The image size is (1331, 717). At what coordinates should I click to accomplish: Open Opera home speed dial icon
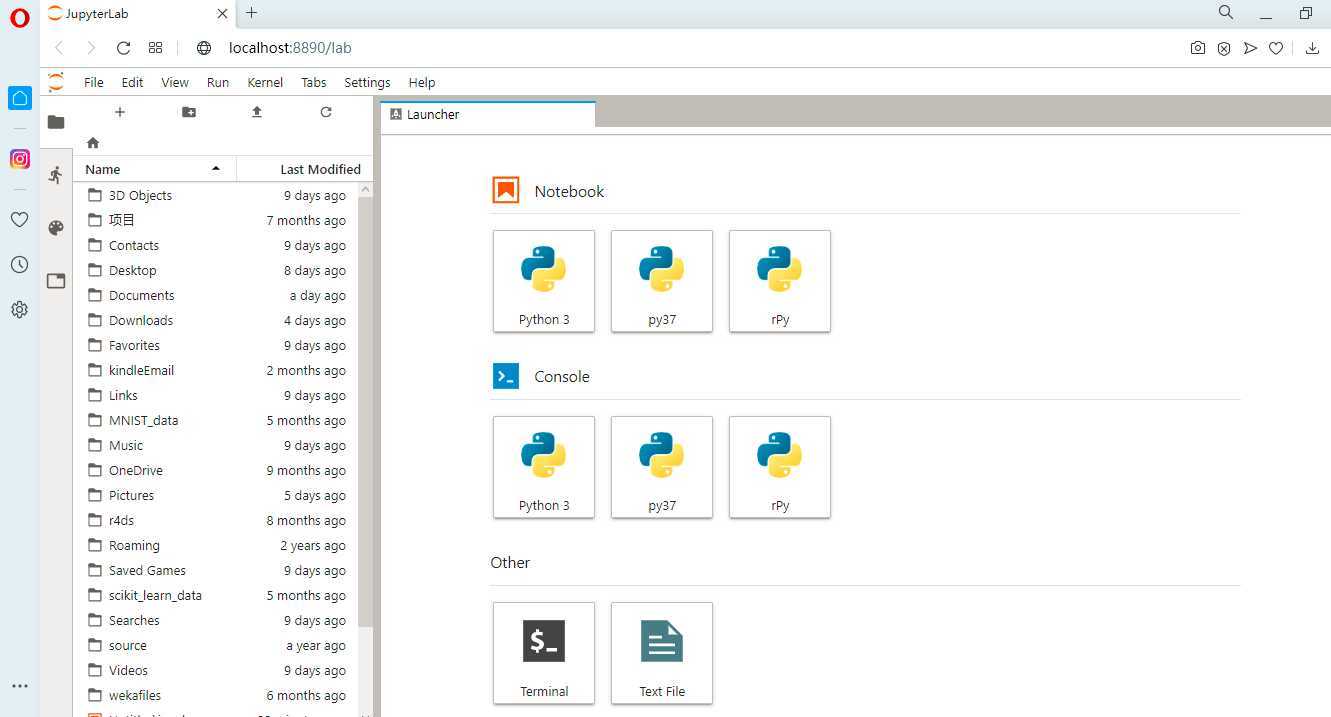[x=20, y=97]
